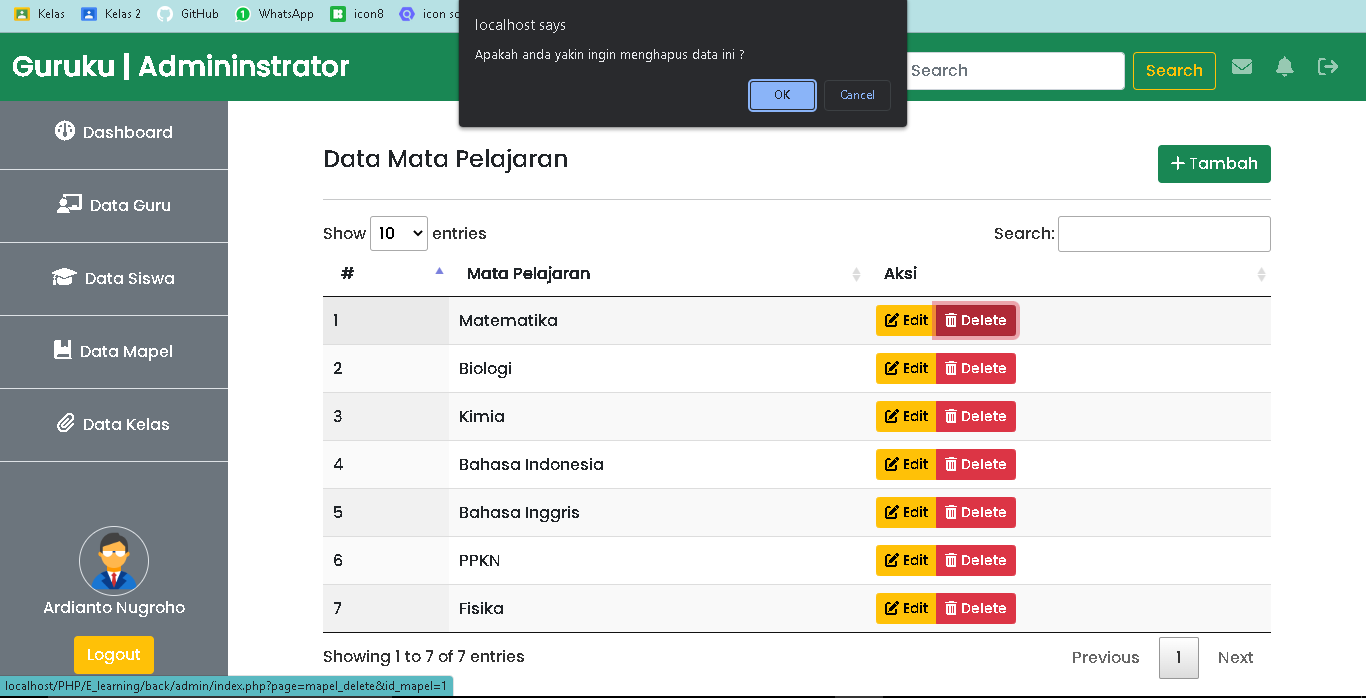Open the admin profile avatar image
The width and height of the screenshot is (1366, 698).
113,560
